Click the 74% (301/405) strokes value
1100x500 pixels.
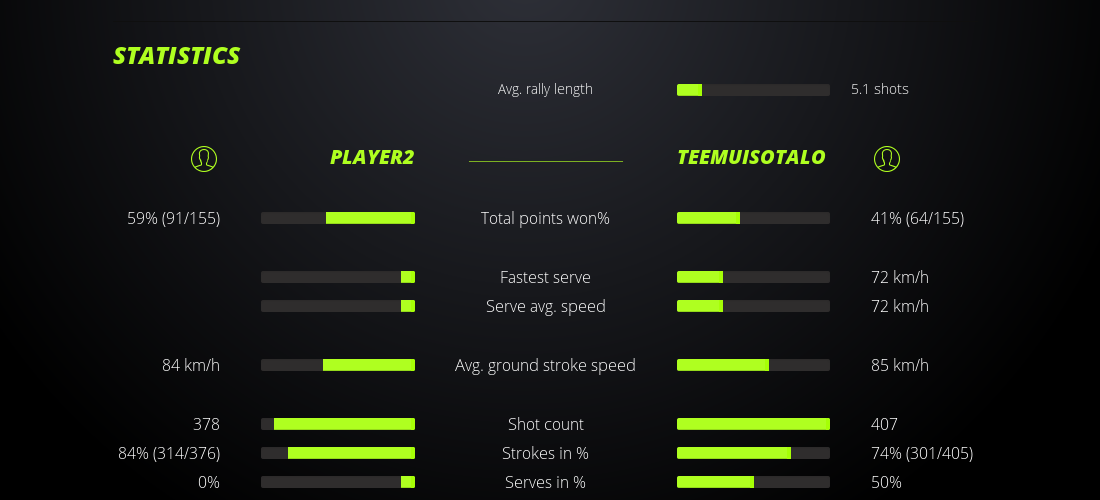[x=921, y=453]
